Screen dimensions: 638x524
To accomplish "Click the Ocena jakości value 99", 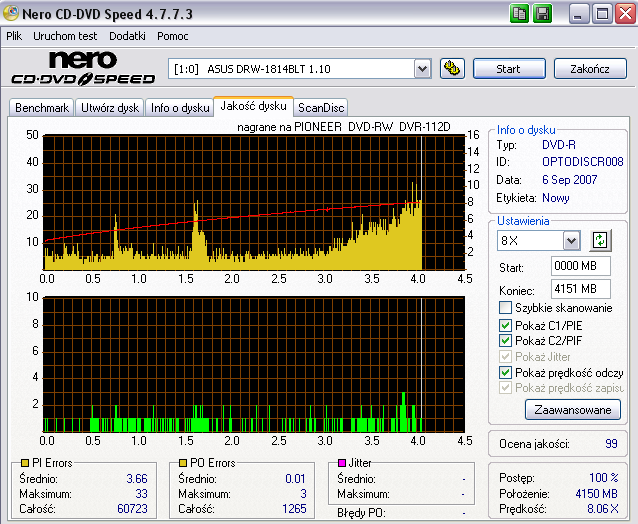I will (611, 443).
